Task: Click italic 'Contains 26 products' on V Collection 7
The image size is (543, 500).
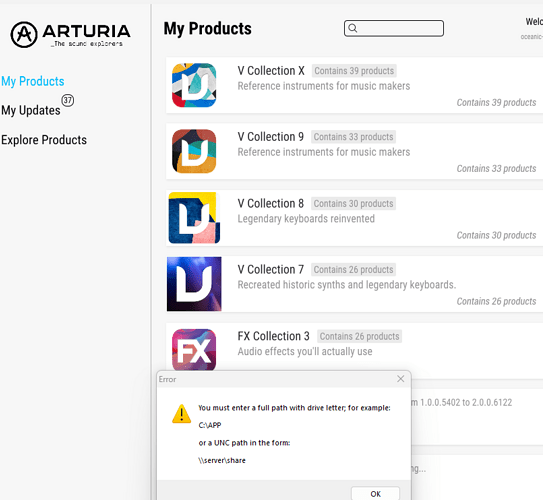Action: pos(496,301)
